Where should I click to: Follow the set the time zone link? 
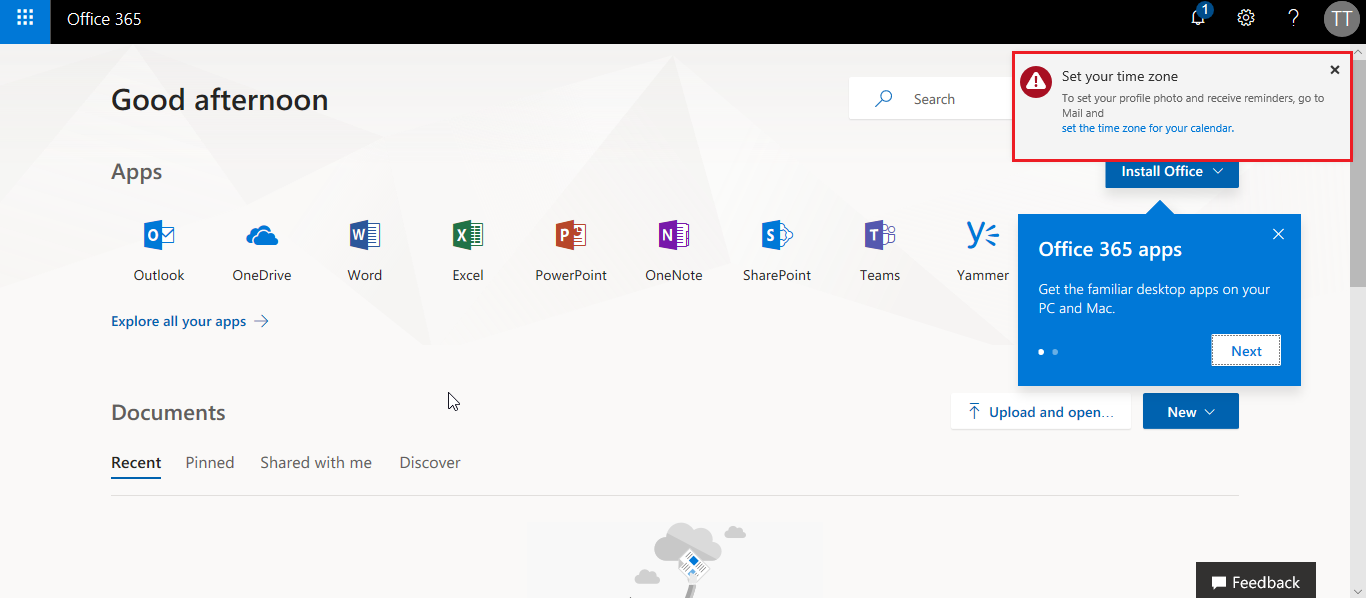pyautogui.click(x=1147, y=128)
